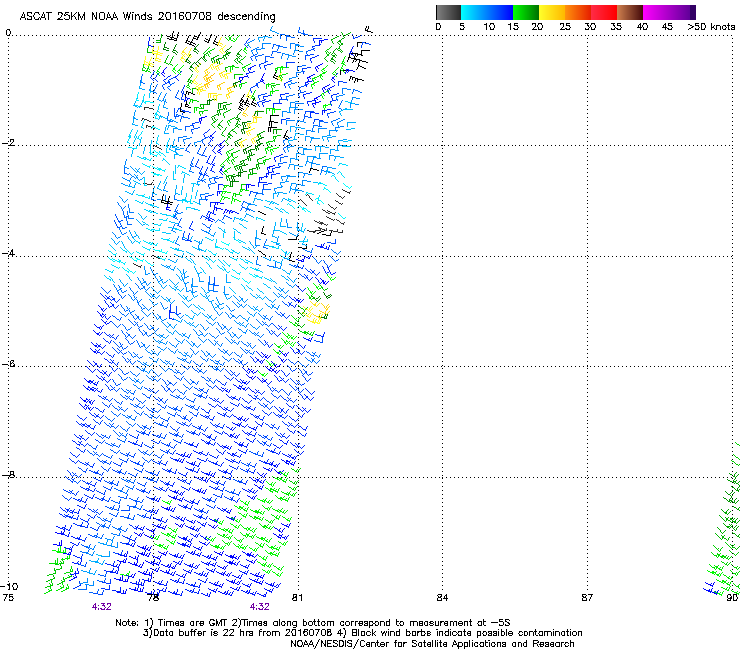Click the latitude label '-2'
Image resolution: width=740 pixels, height=650 pixels.
coord(9,142)
